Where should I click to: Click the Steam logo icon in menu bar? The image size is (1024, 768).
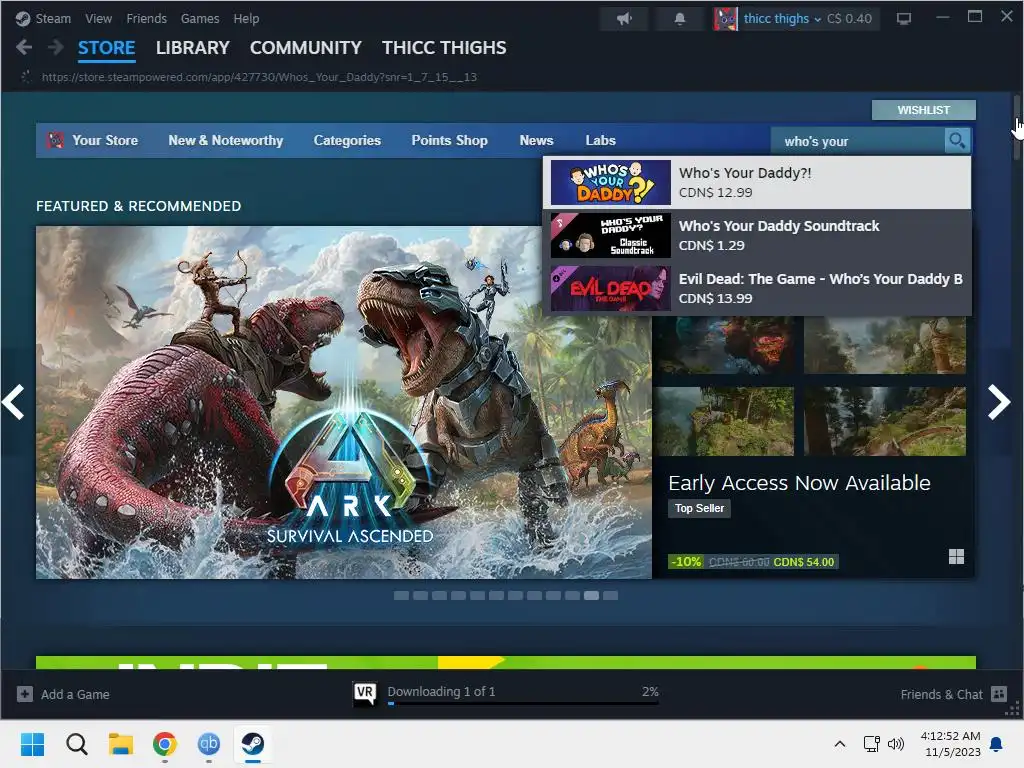23,18
